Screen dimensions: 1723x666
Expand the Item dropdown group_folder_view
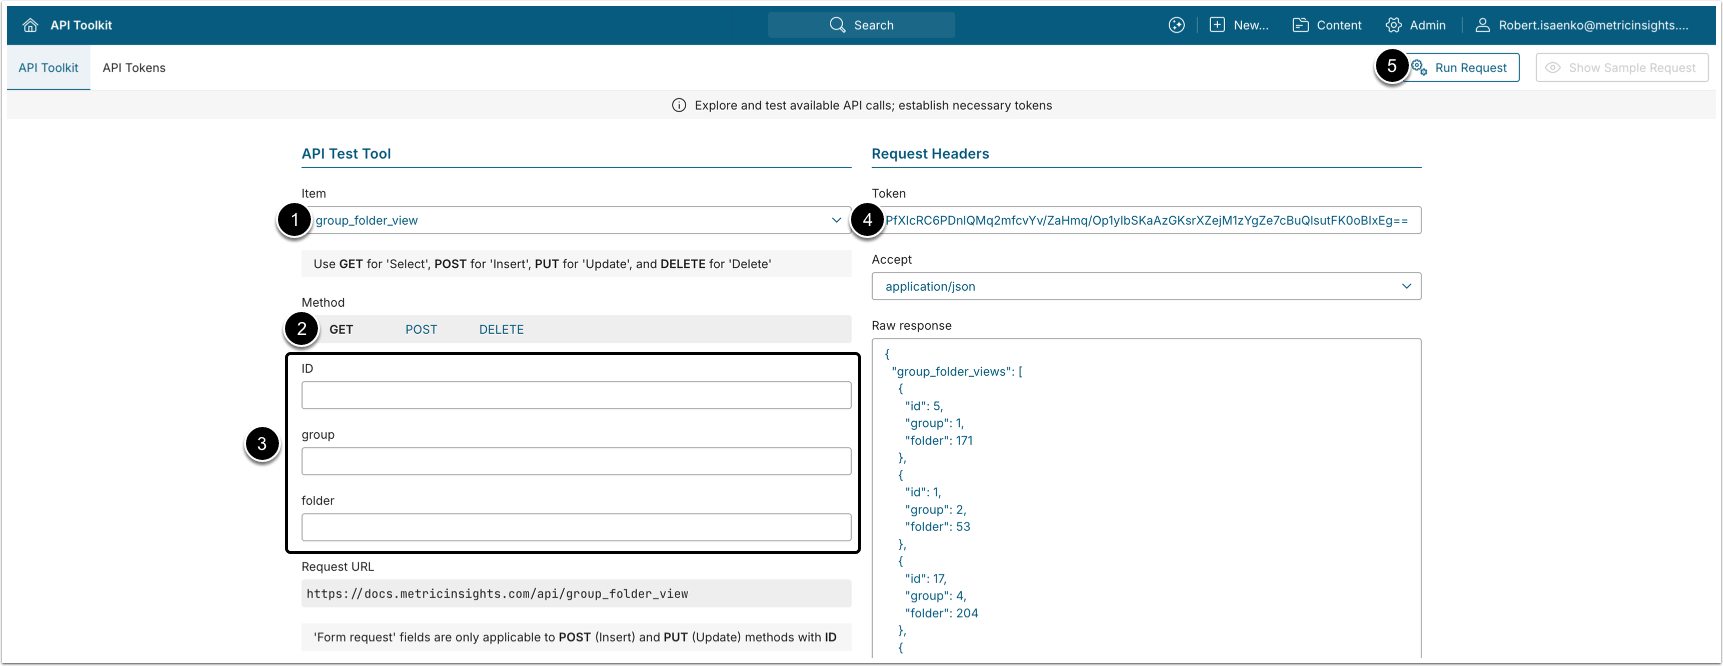576,220
